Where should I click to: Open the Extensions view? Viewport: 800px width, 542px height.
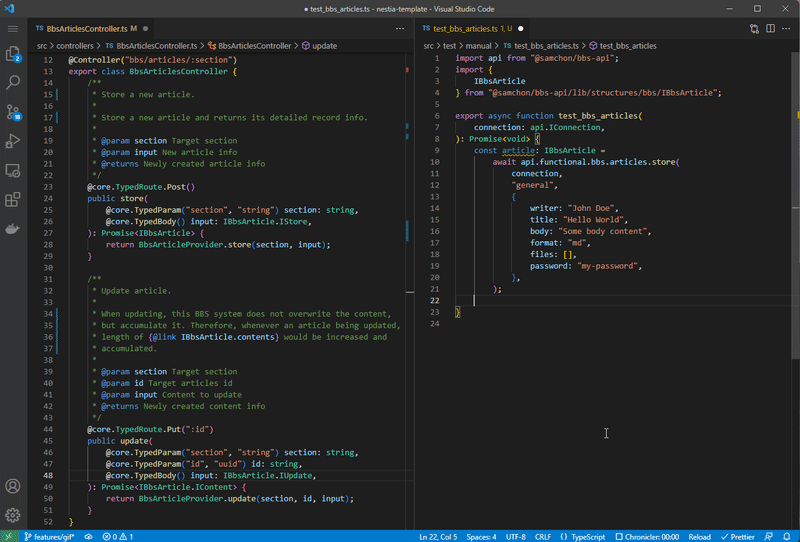pos(13,200)
